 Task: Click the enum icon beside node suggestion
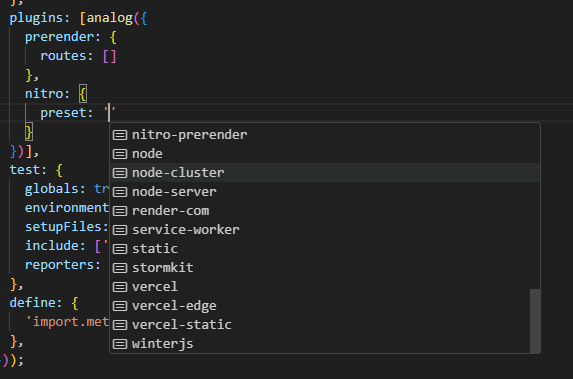(120, 154)
